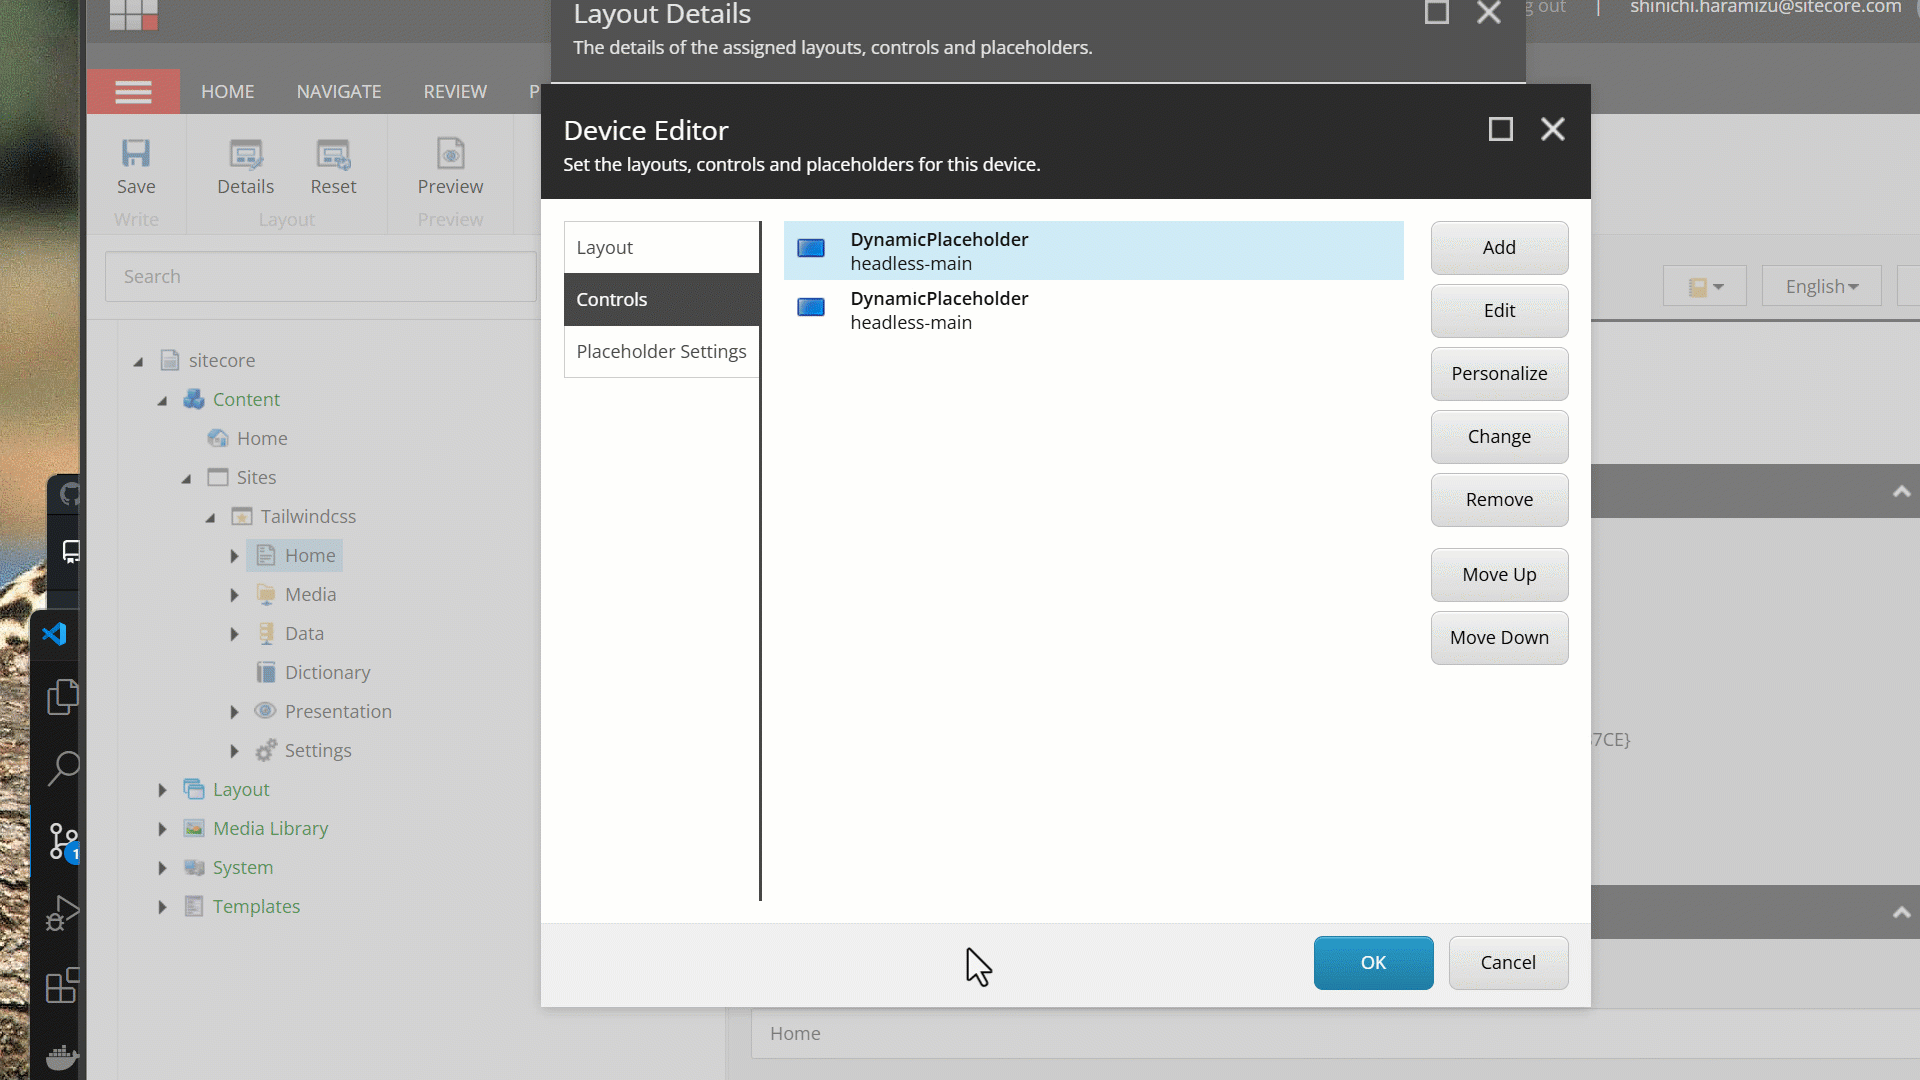Viewport: 1920px width, 1080px height.
Task: Select the Controls tab in Device Editor
Action: tap(613, 298)
